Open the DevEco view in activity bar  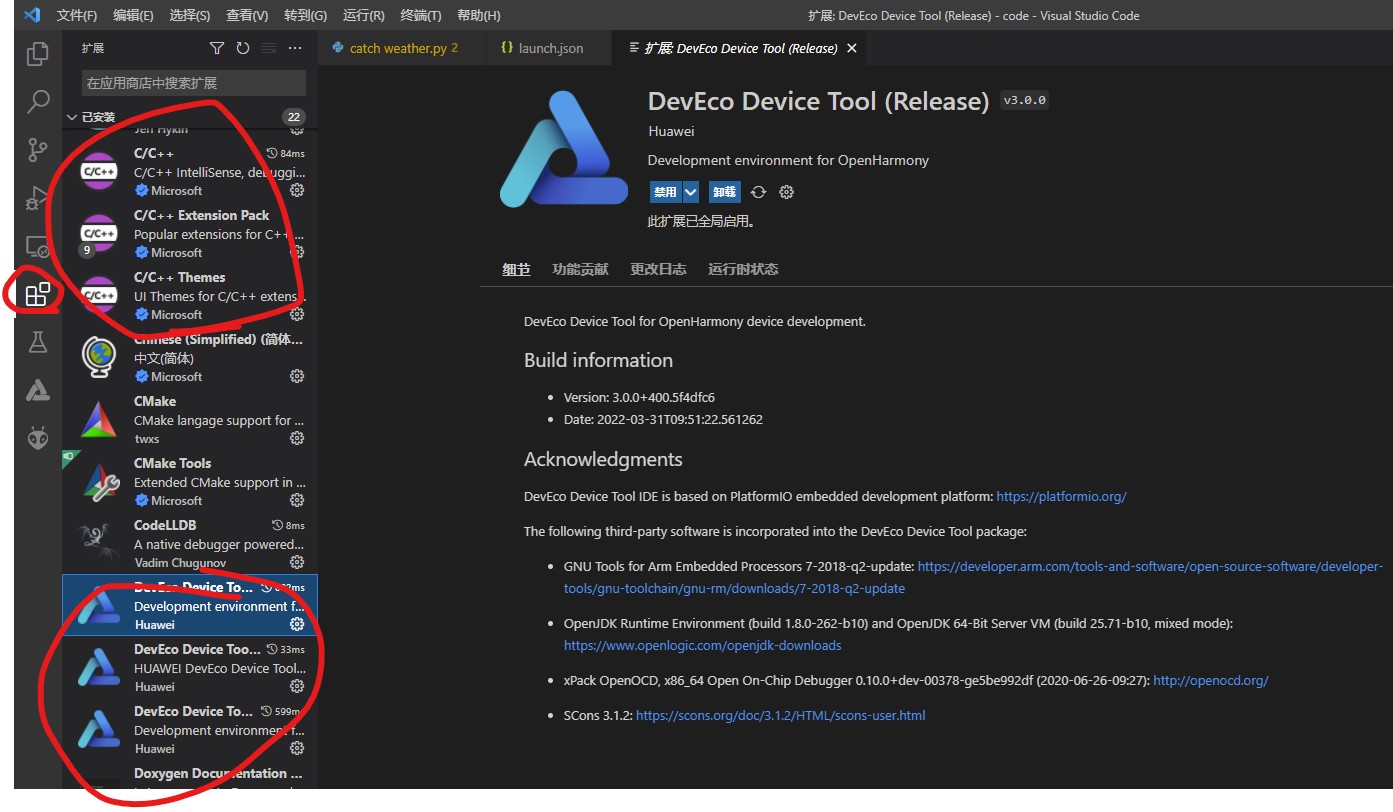(x=37, y=390)
